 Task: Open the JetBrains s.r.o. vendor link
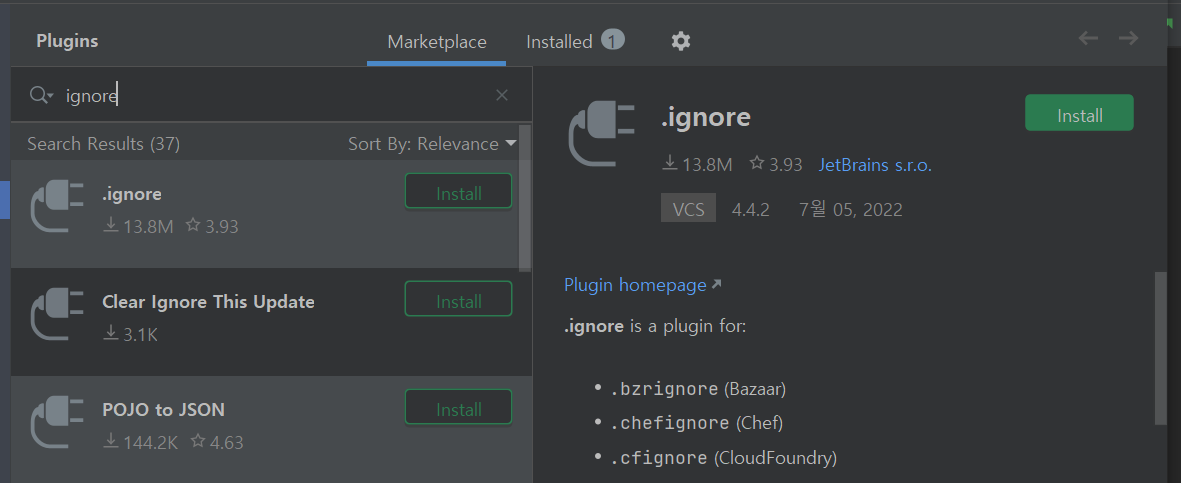[x=875, y=164]
